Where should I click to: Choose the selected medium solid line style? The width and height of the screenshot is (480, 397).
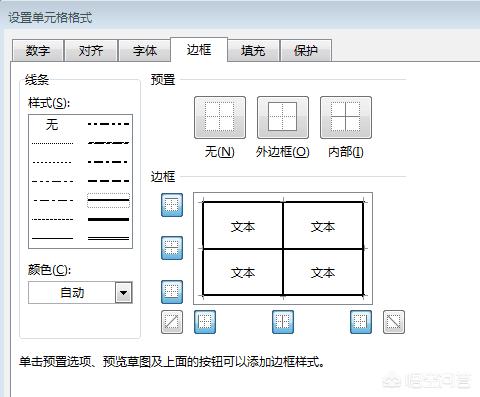point(108,200)
